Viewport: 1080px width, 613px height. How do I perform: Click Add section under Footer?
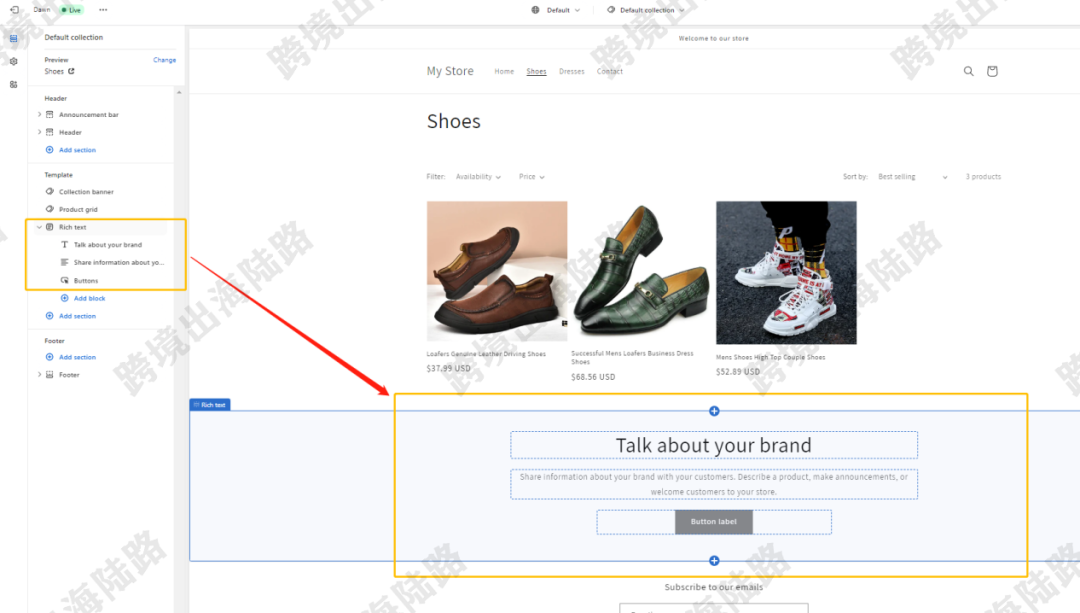click(x=77, y=357)
